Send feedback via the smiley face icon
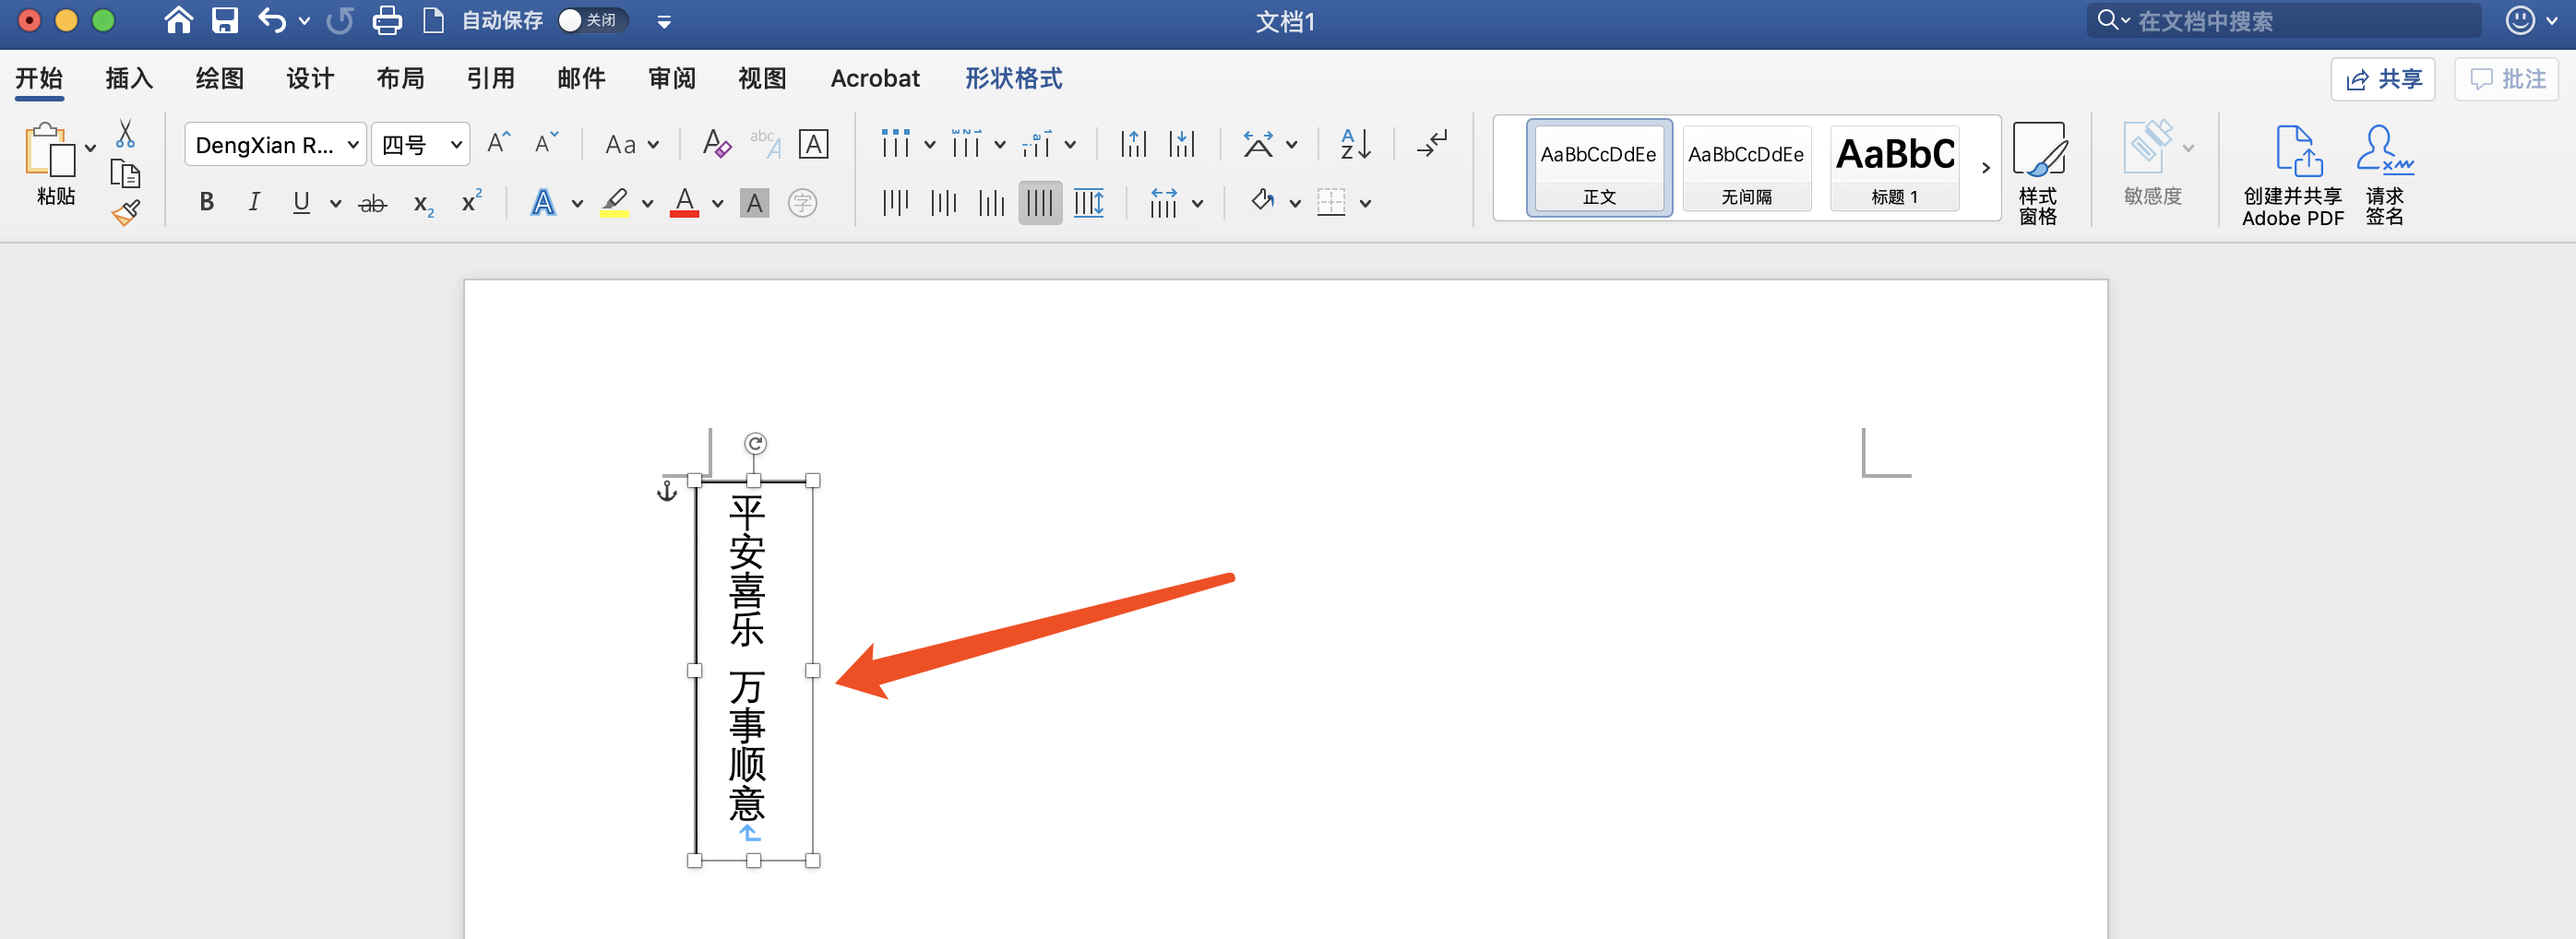Screen dimensions: 2576x939 click(2520, 20)
